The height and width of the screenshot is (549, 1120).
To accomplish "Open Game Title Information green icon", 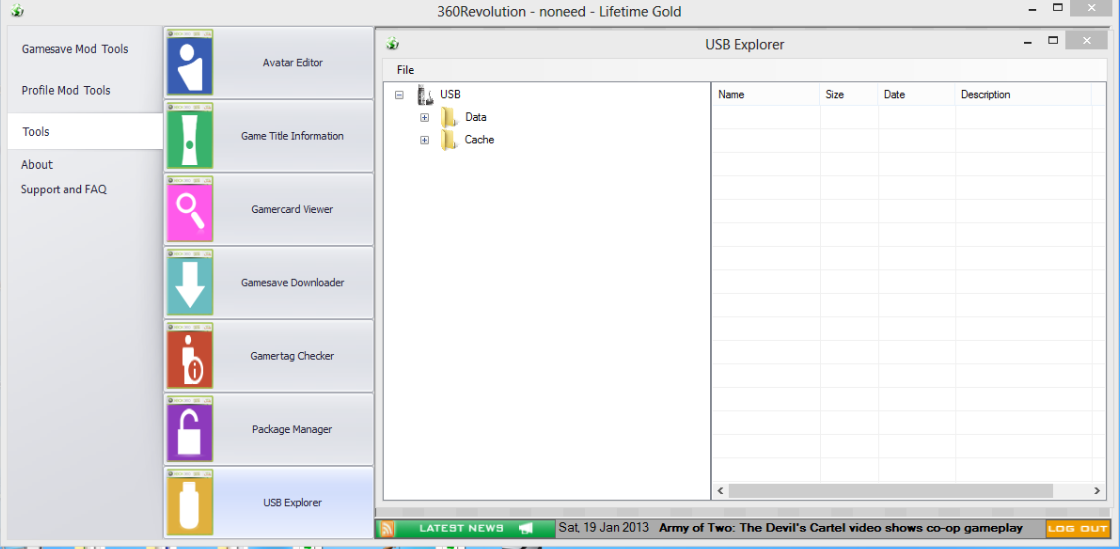I will tap(189, 137).
